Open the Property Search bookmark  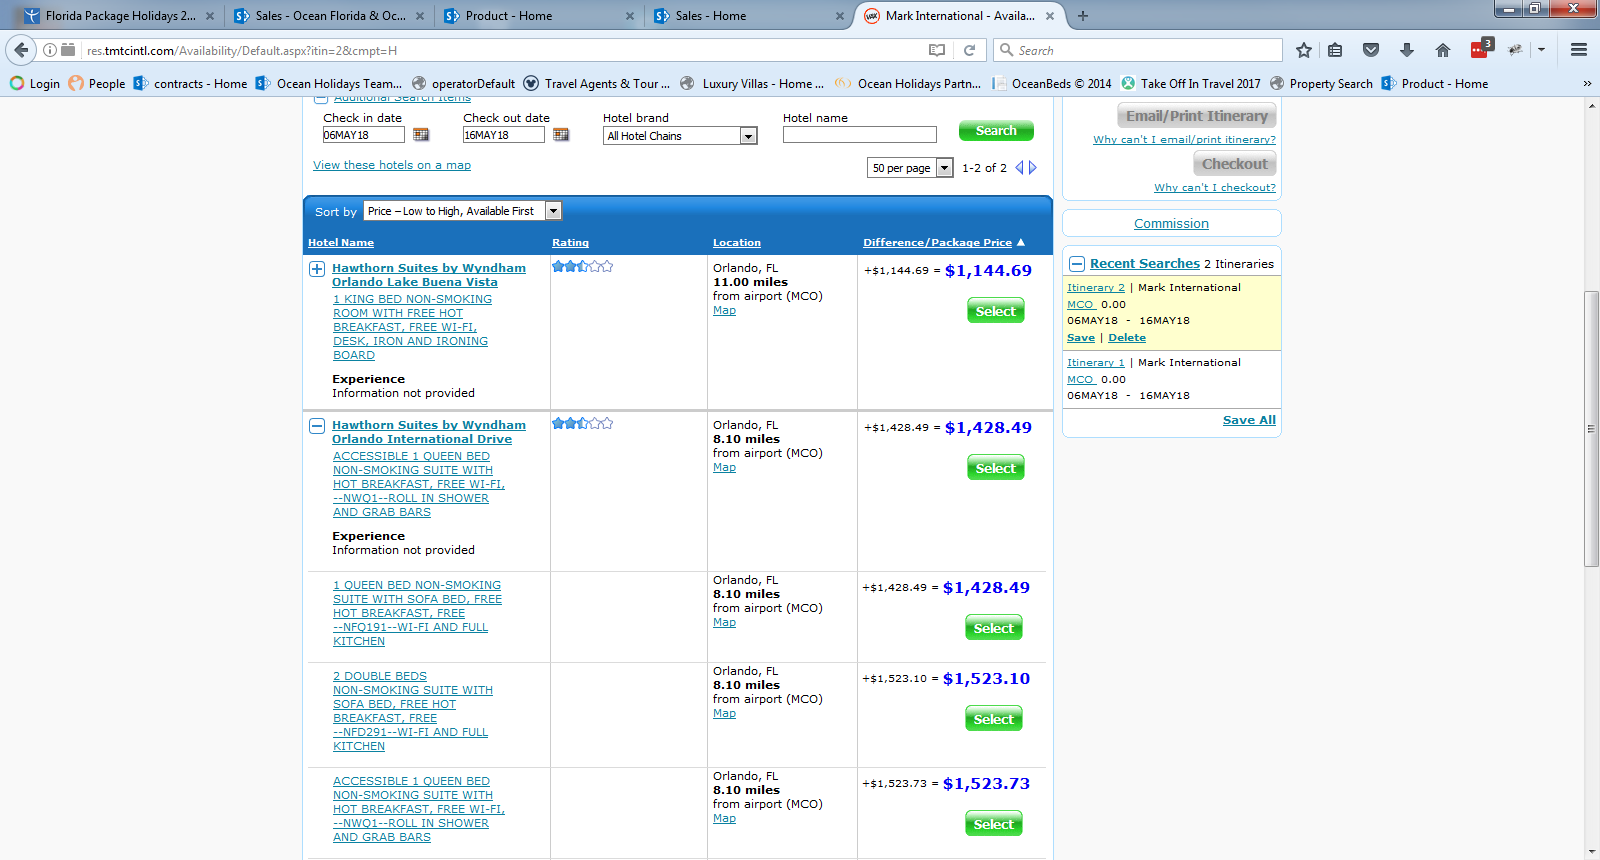(x=1321, y=84)
